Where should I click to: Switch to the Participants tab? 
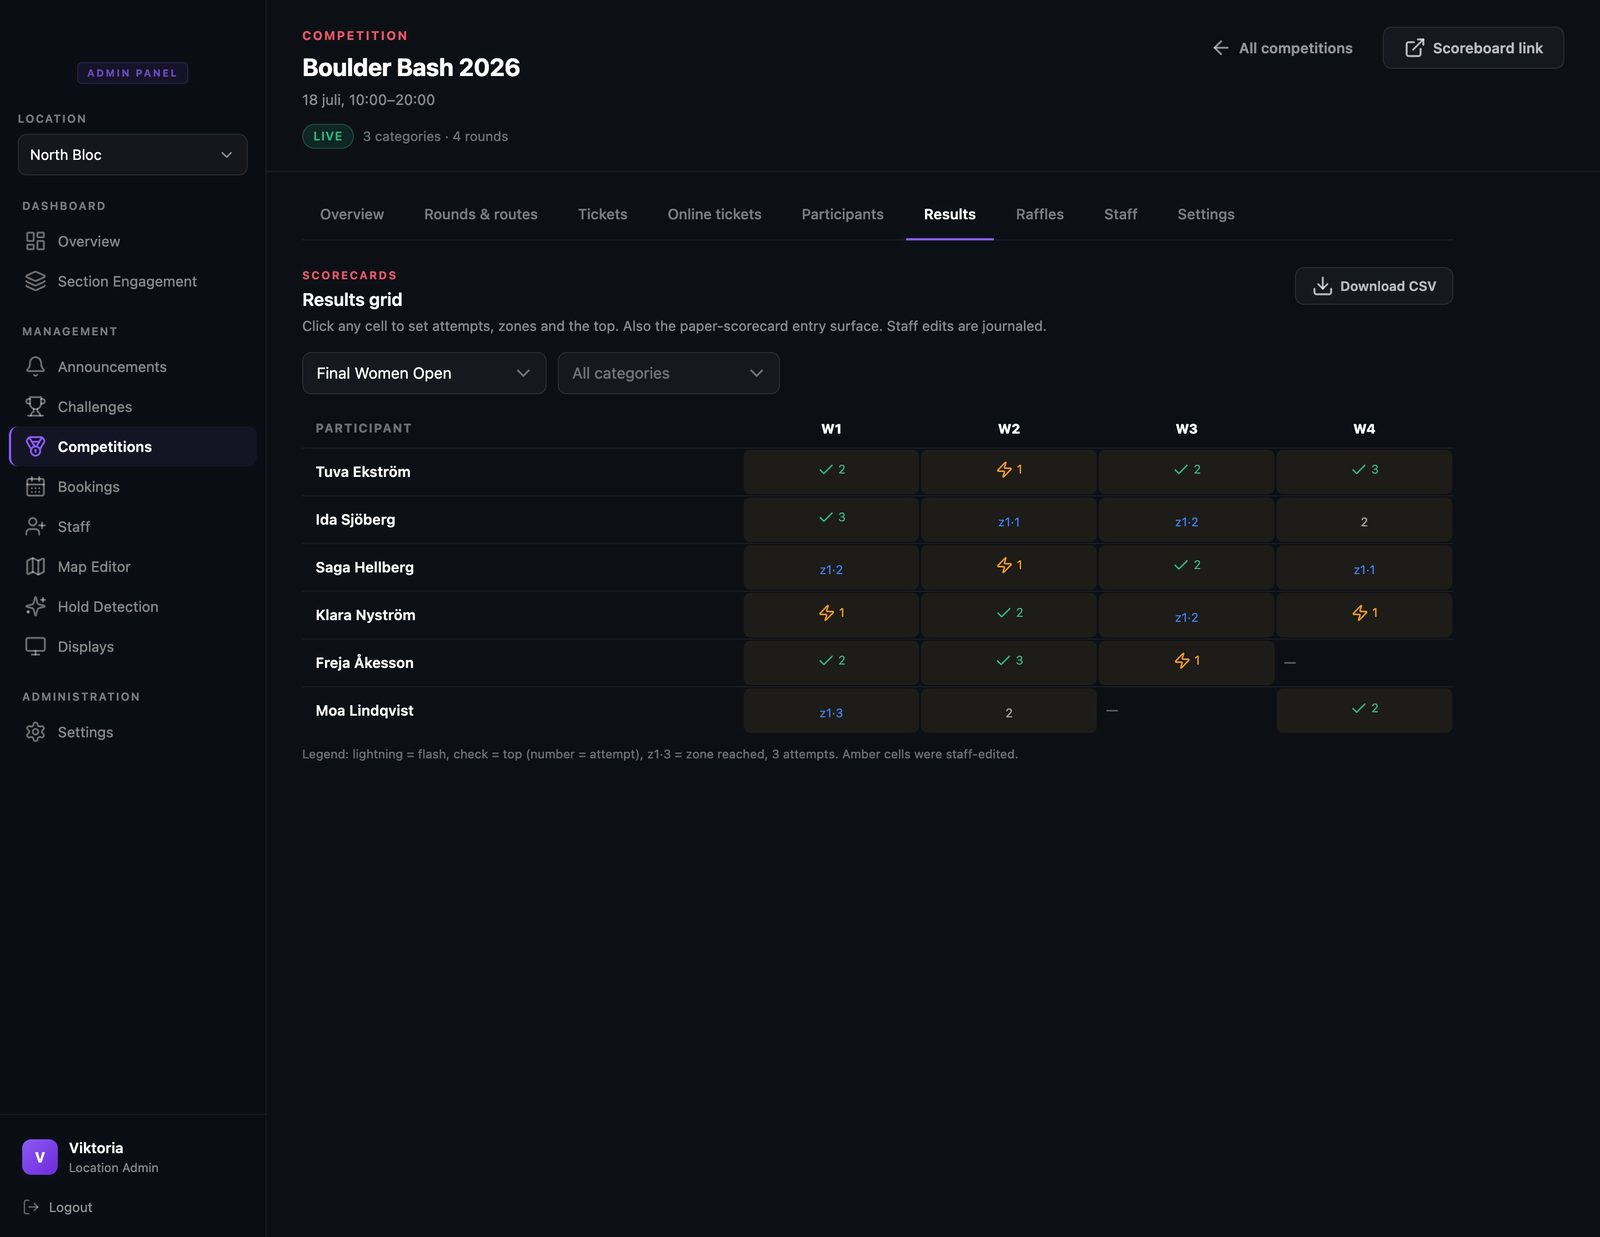pyautogui.click(x=843, y=214)
